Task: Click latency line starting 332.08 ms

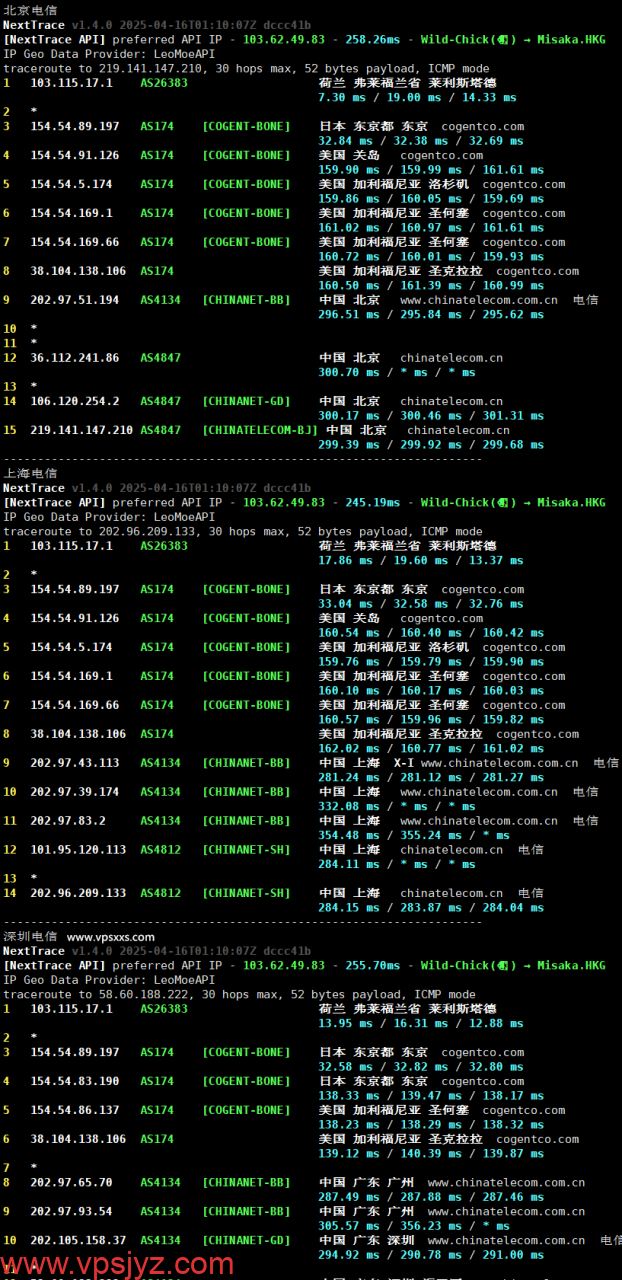Action: [397, 806]
